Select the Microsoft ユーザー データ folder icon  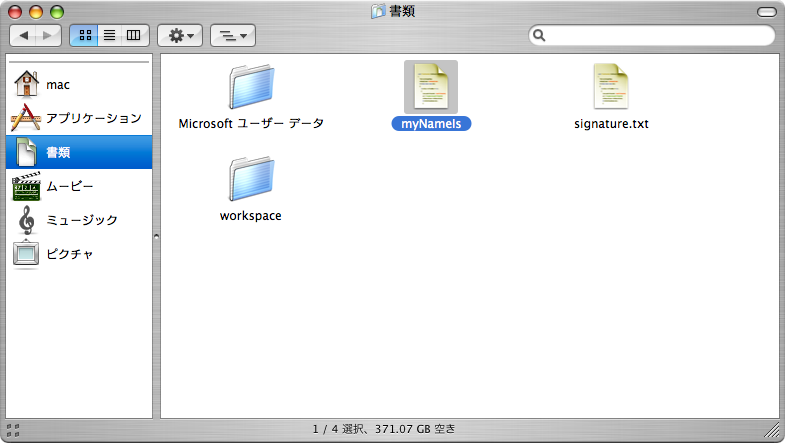(251, 87)
